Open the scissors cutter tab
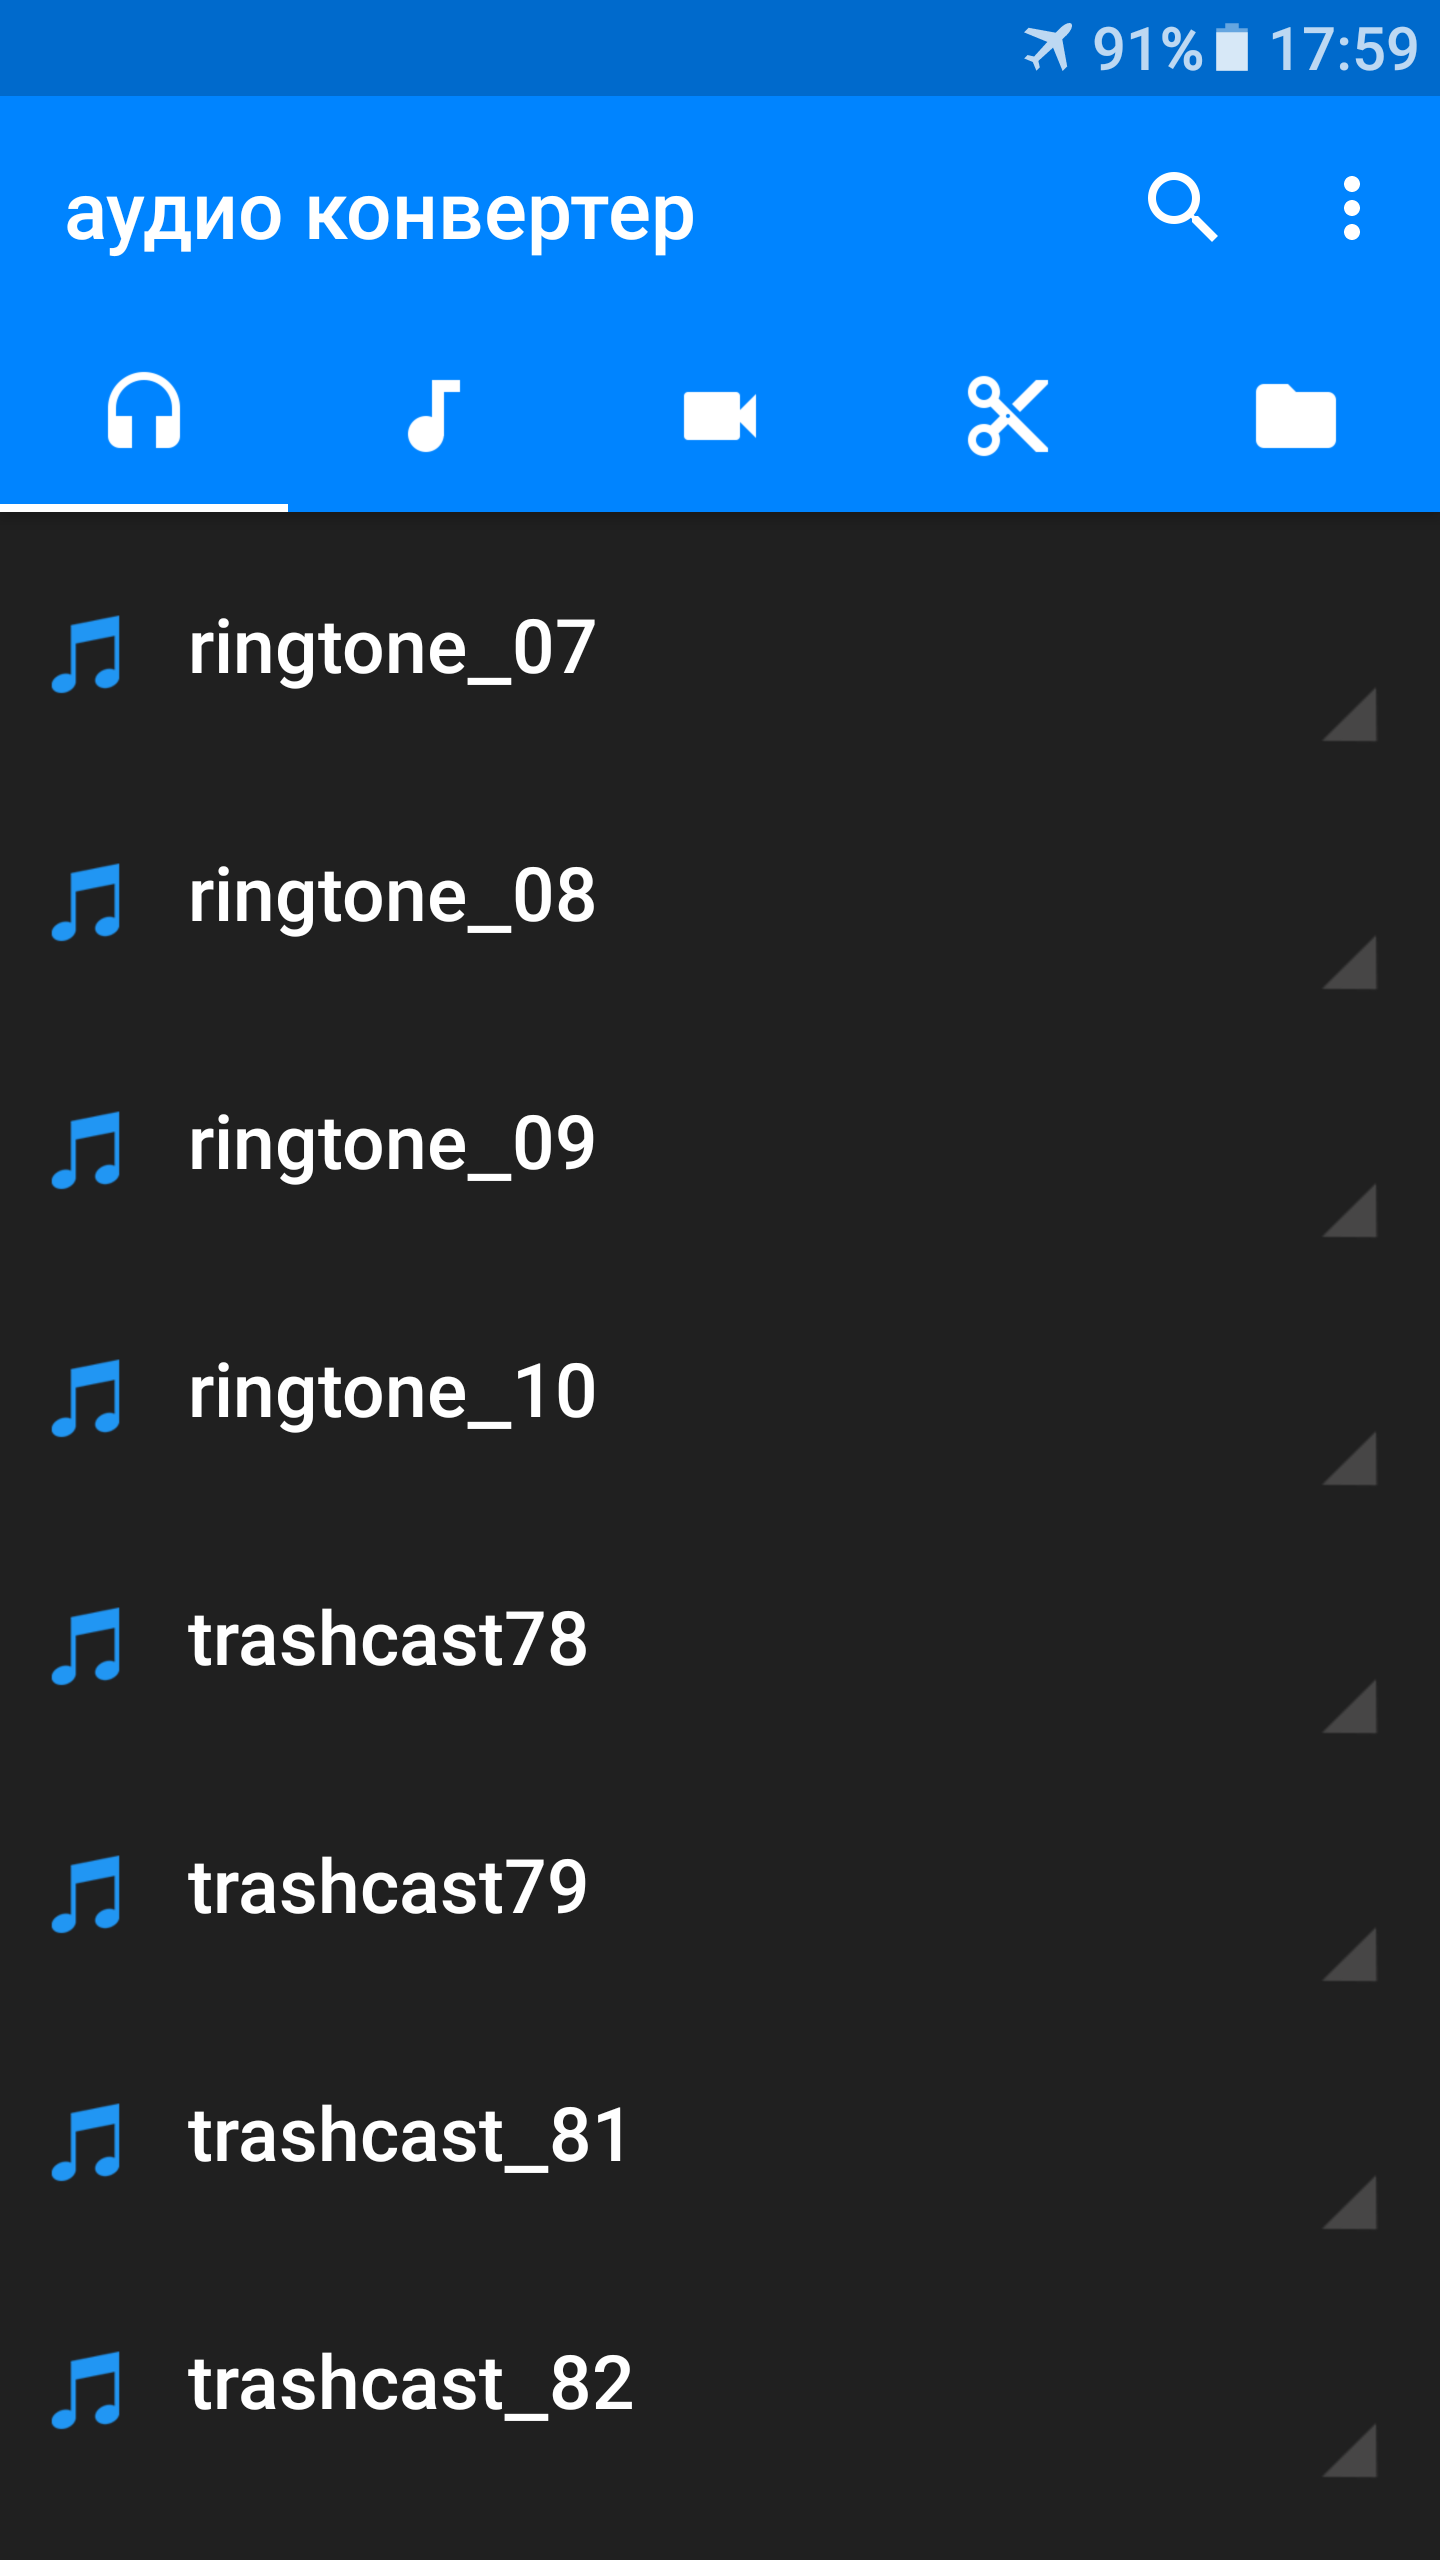This screenshot has height=2560, width=1440. (x=1008, y=414)
